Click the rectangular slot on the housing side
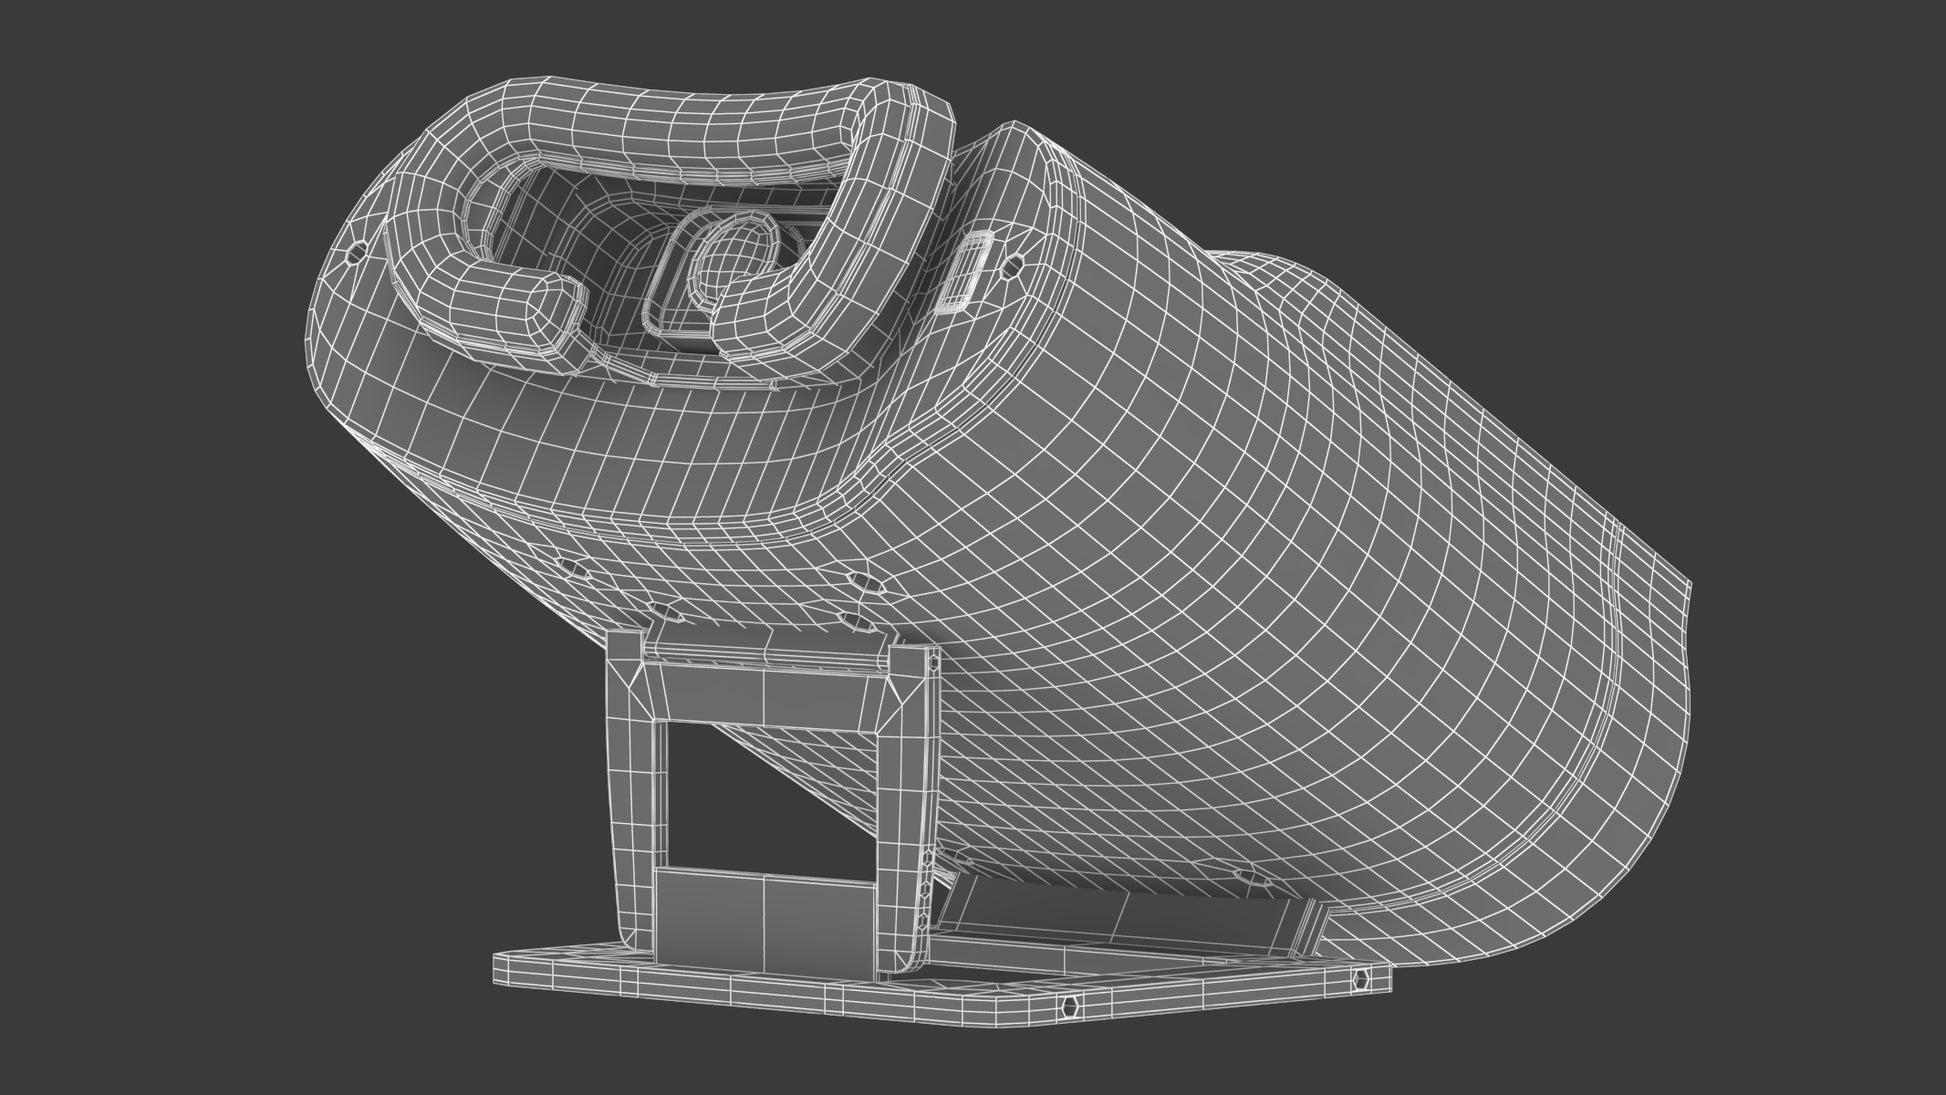This screenshot has width=1946, height=1095. click(x=964, y=270)
